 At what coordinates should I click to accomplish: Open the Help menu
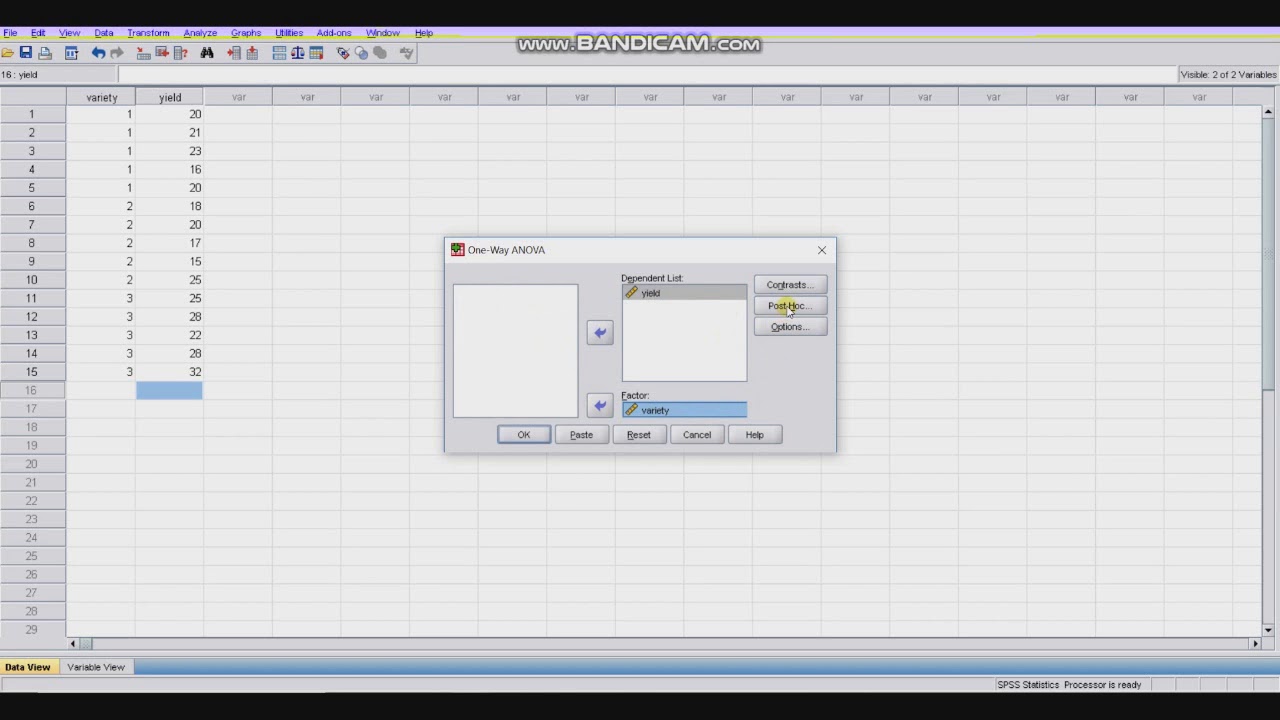[424, 33]
